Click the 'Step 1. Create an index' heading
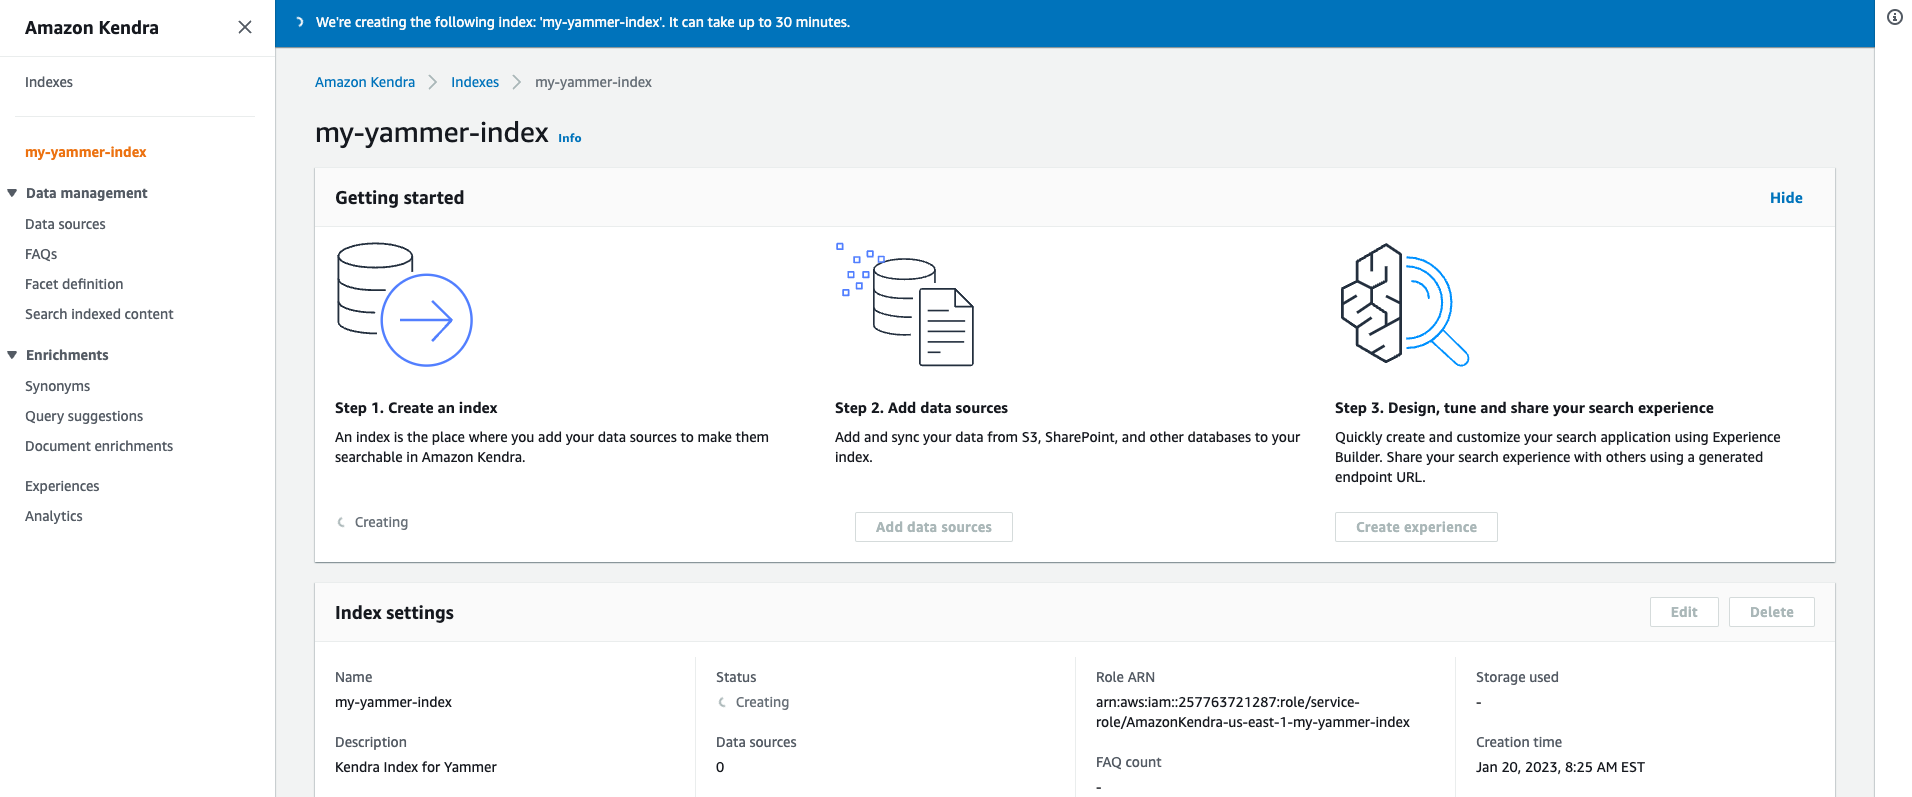1912x797 pixels. 416,408
